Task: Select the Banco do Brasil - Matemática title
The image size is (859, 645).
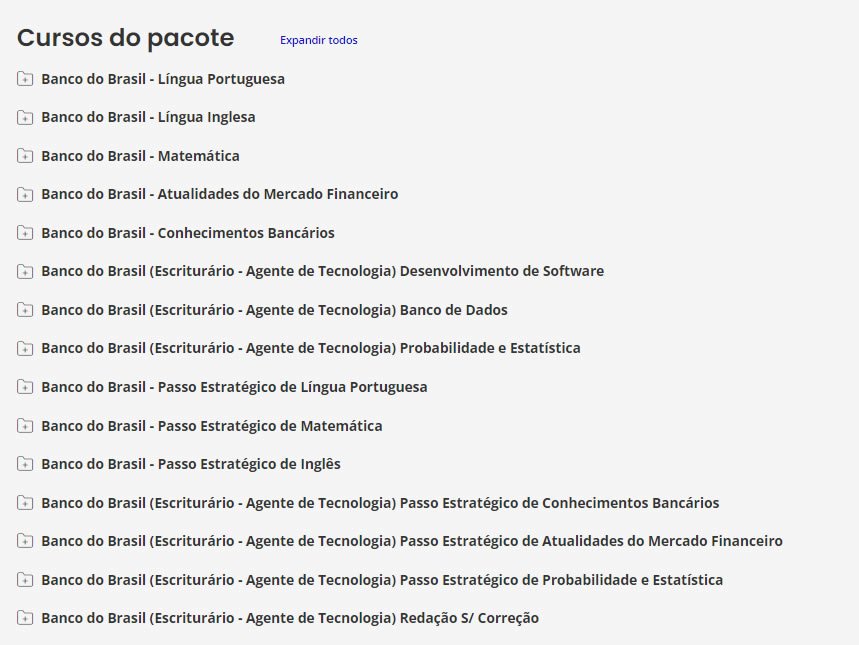Action: pos(140,156)
